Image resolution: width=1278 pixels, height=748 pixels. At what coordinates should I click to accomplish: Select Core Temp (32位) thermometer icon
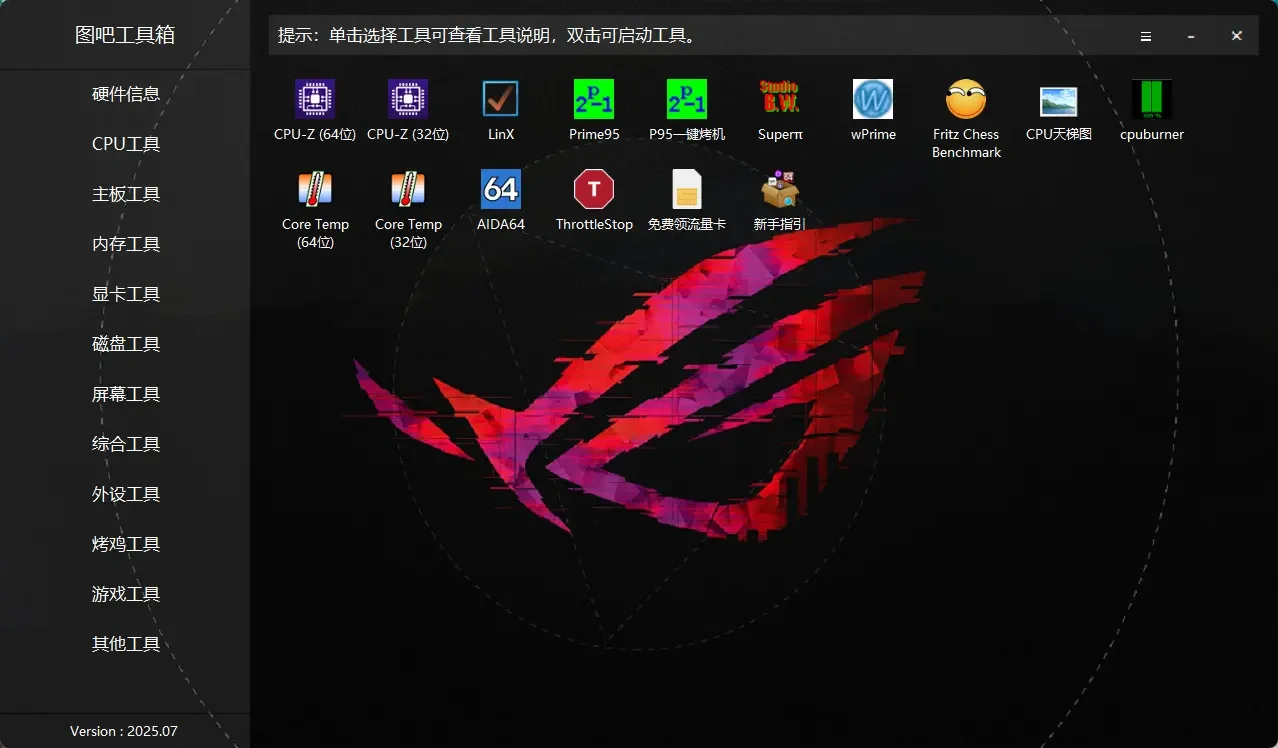(408, 189)
